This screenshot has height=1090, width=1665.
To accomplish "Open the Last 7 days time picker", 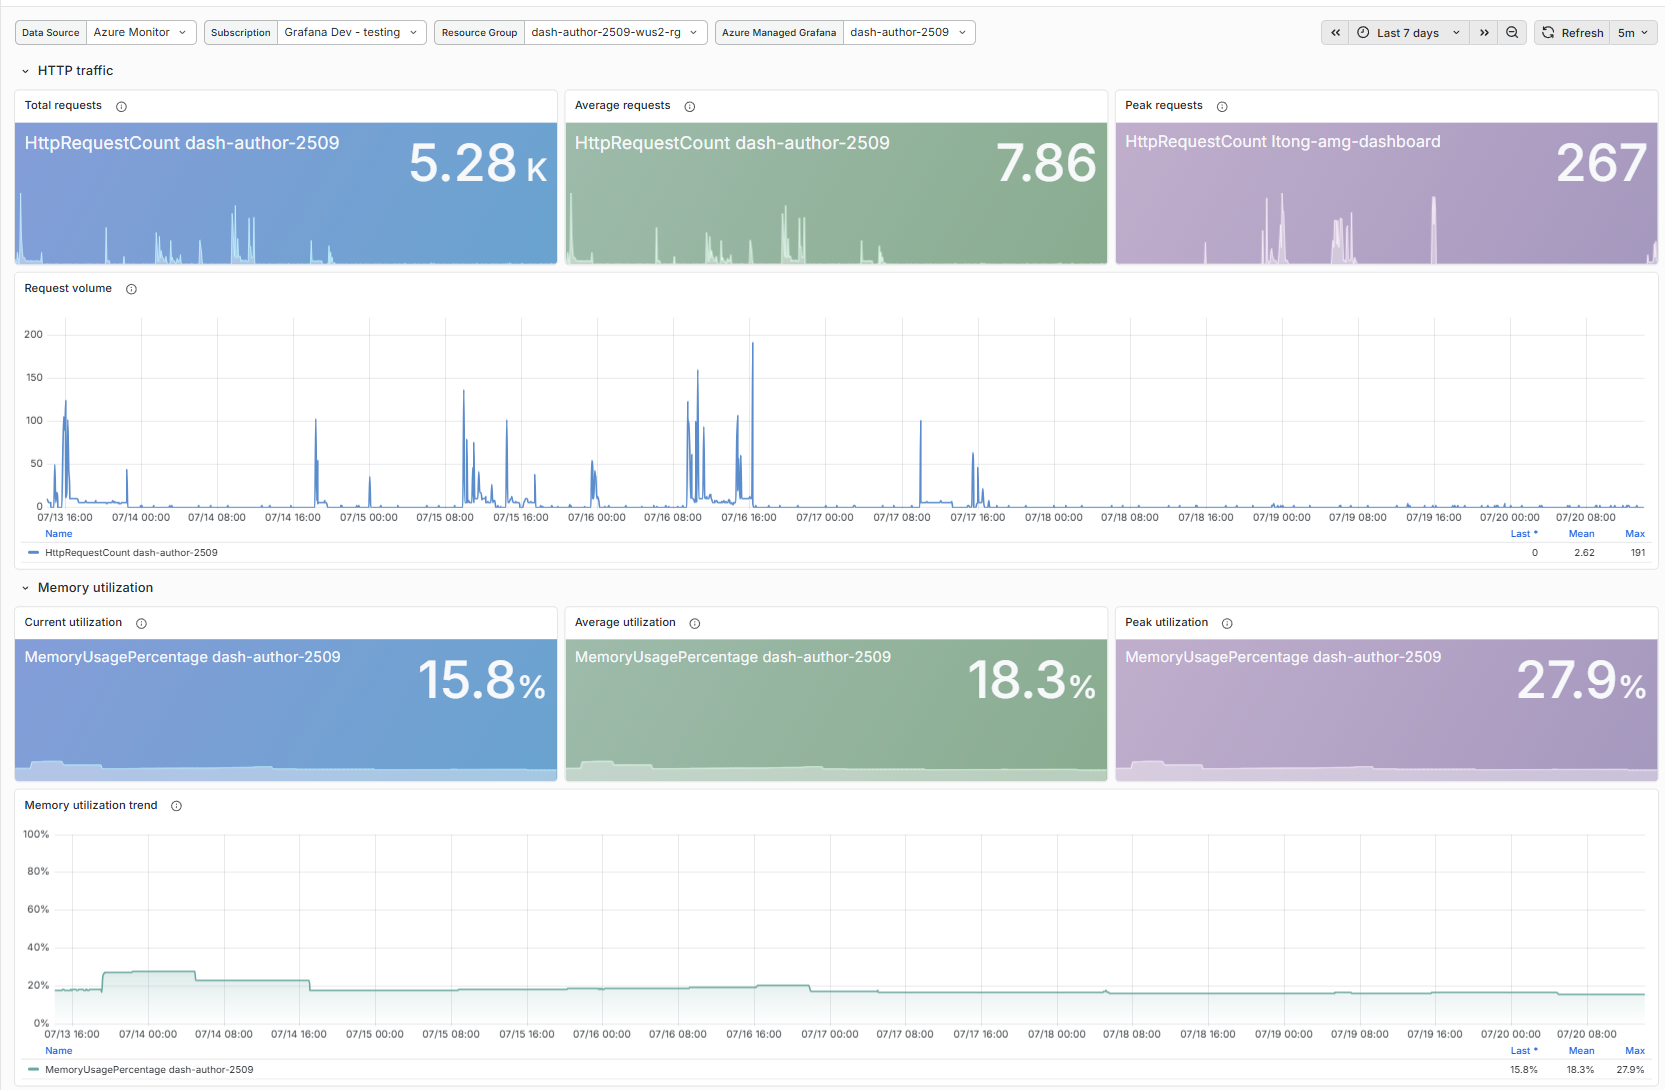I will [x=1408, y=33].
